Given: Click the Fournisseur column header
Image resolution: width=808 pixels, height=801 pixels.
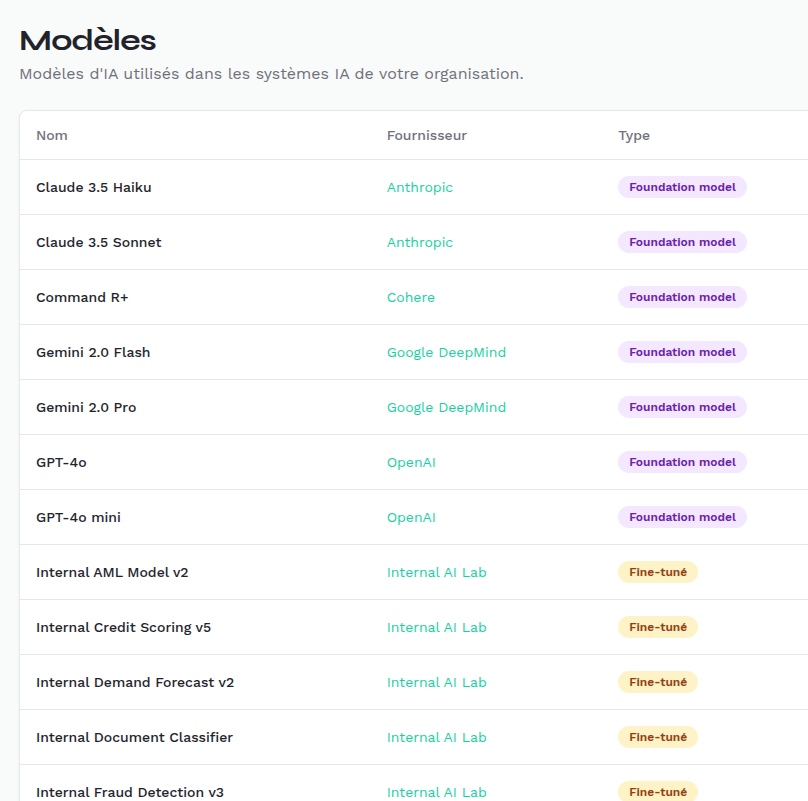Looking at the screenshot, I should coord(427,135).
